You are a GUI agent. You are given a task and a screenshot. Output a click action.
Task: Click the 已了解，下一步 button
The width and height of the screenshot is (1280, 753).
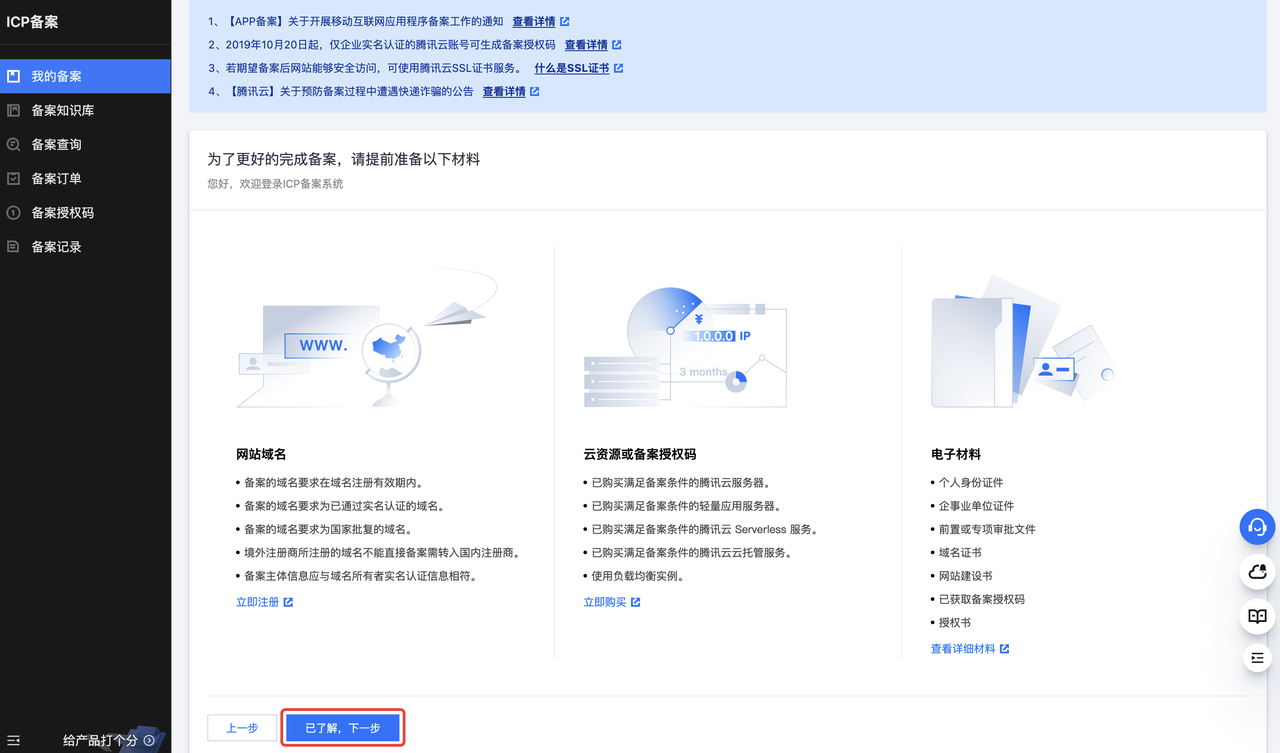coord(343,728)
